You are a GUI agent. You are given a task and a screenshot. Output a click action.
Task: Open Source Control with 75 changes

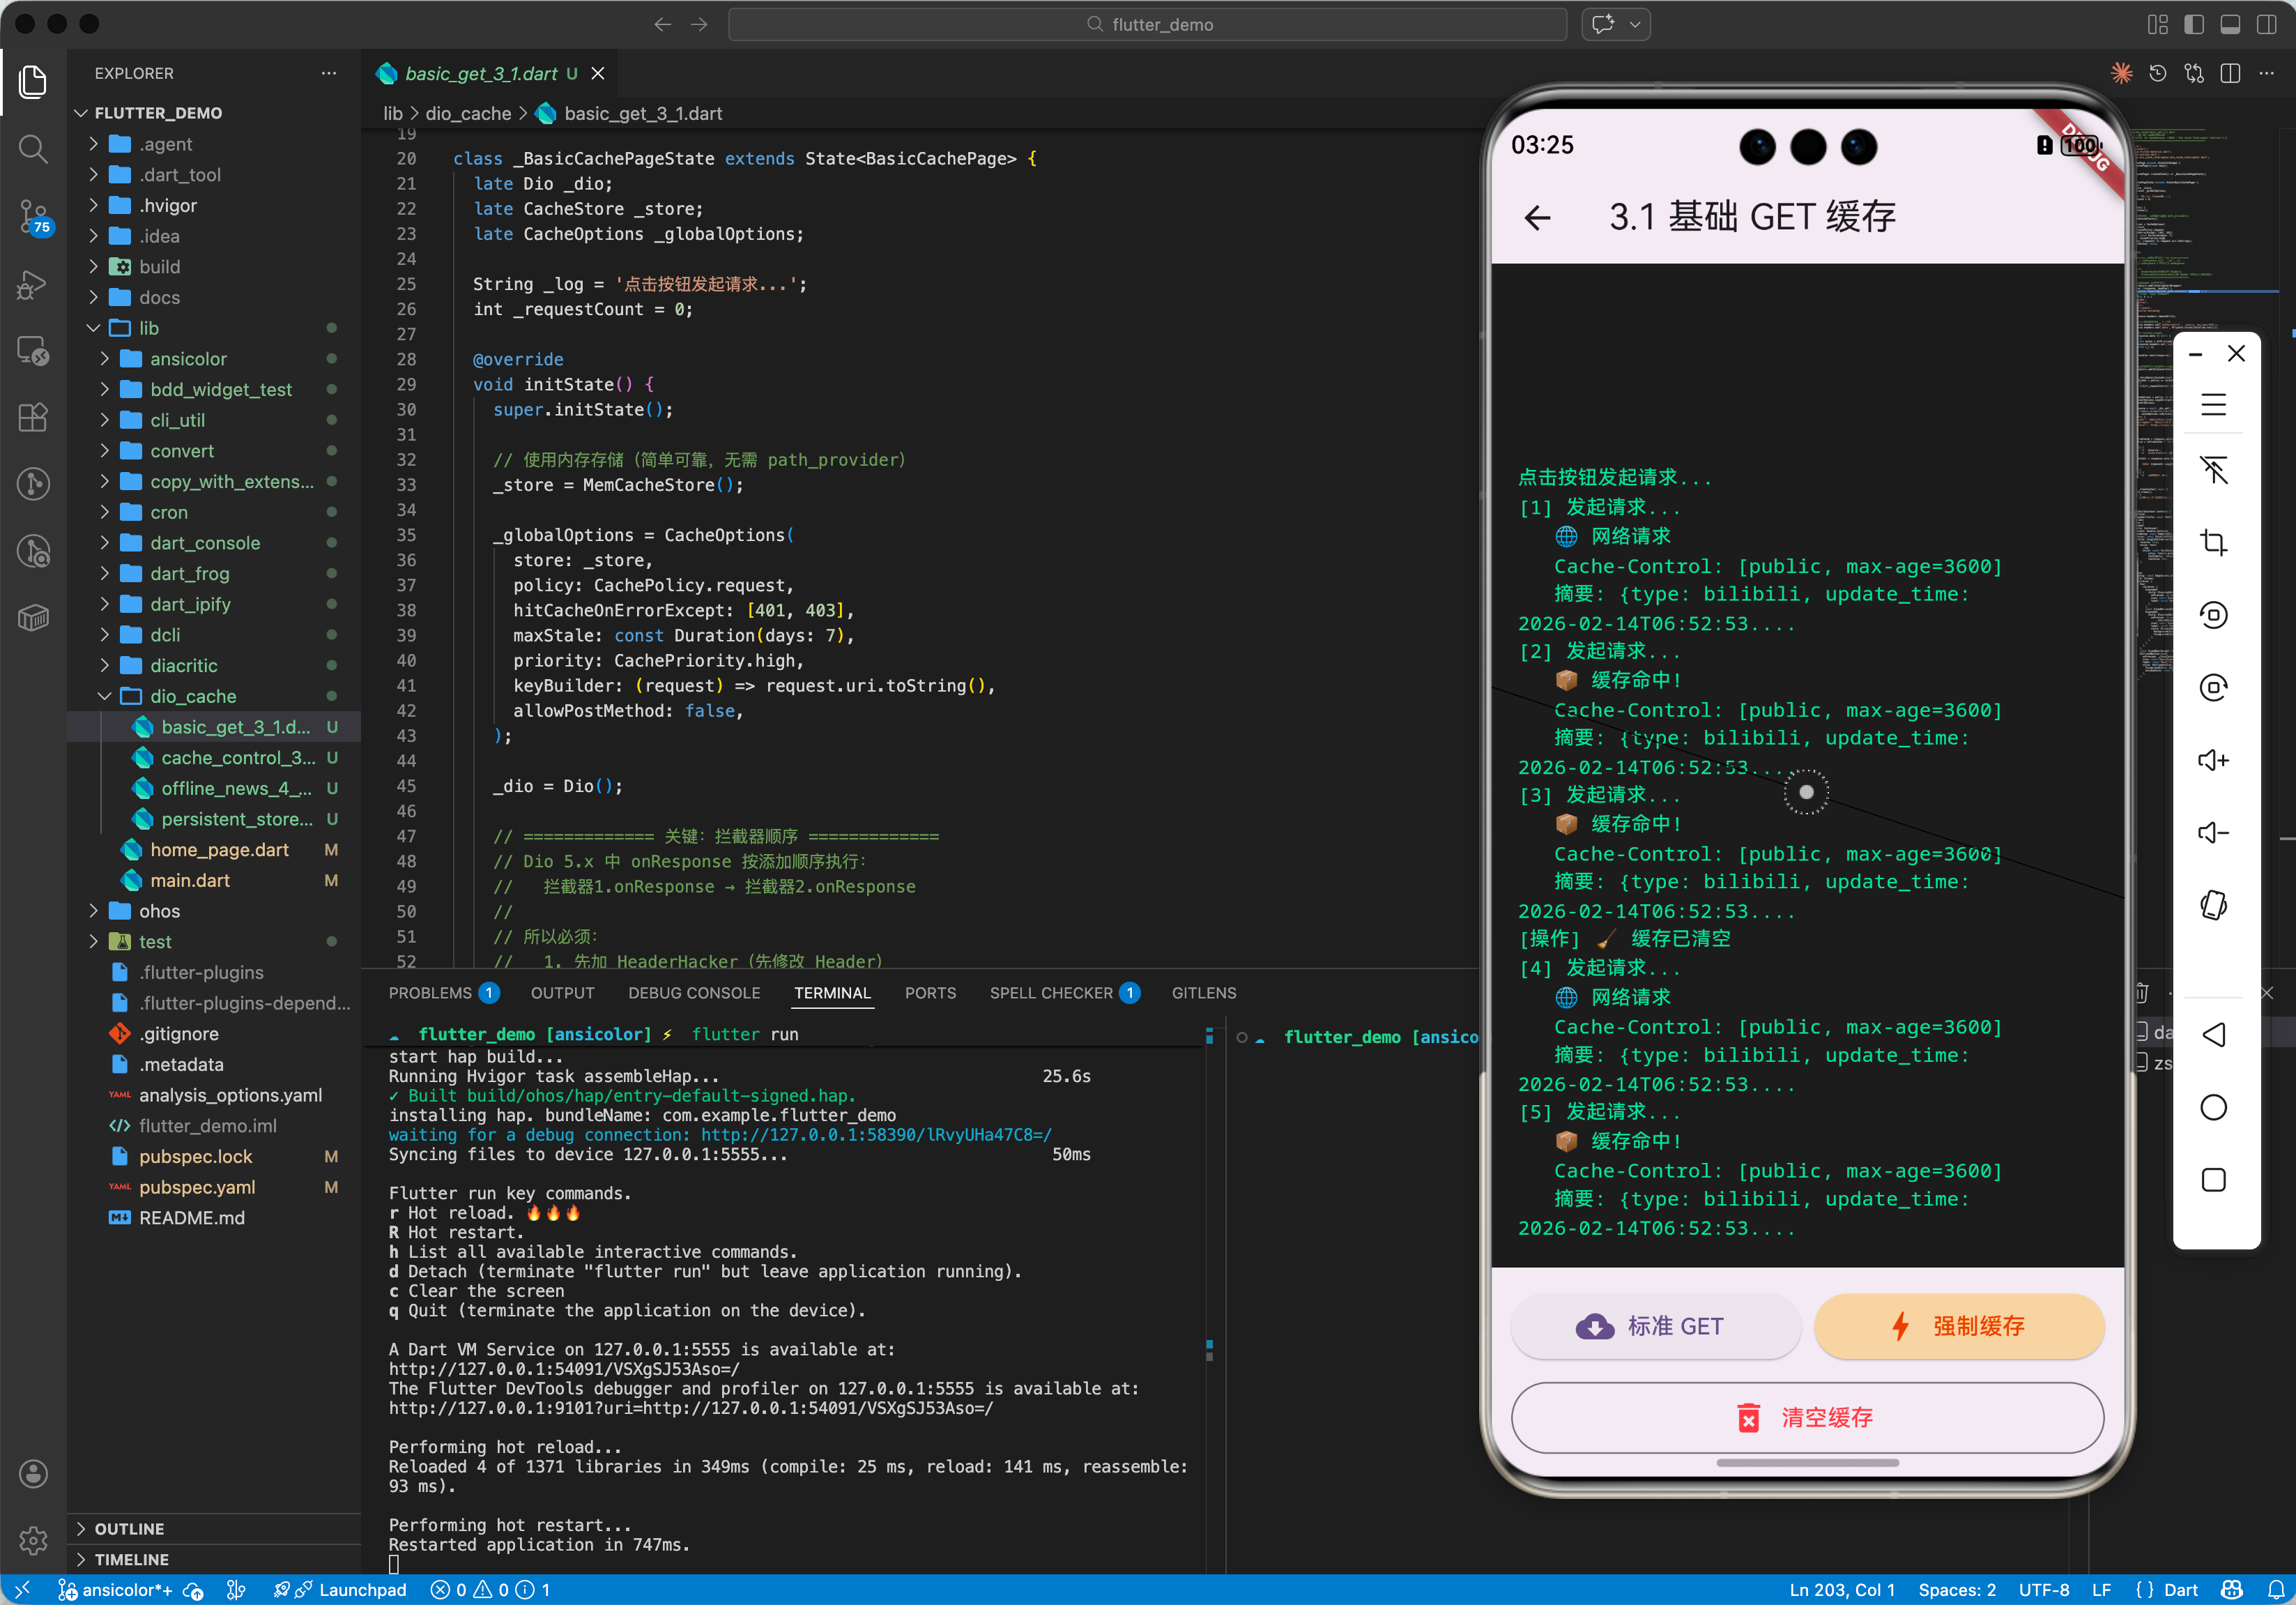click(x=33, y=216)
